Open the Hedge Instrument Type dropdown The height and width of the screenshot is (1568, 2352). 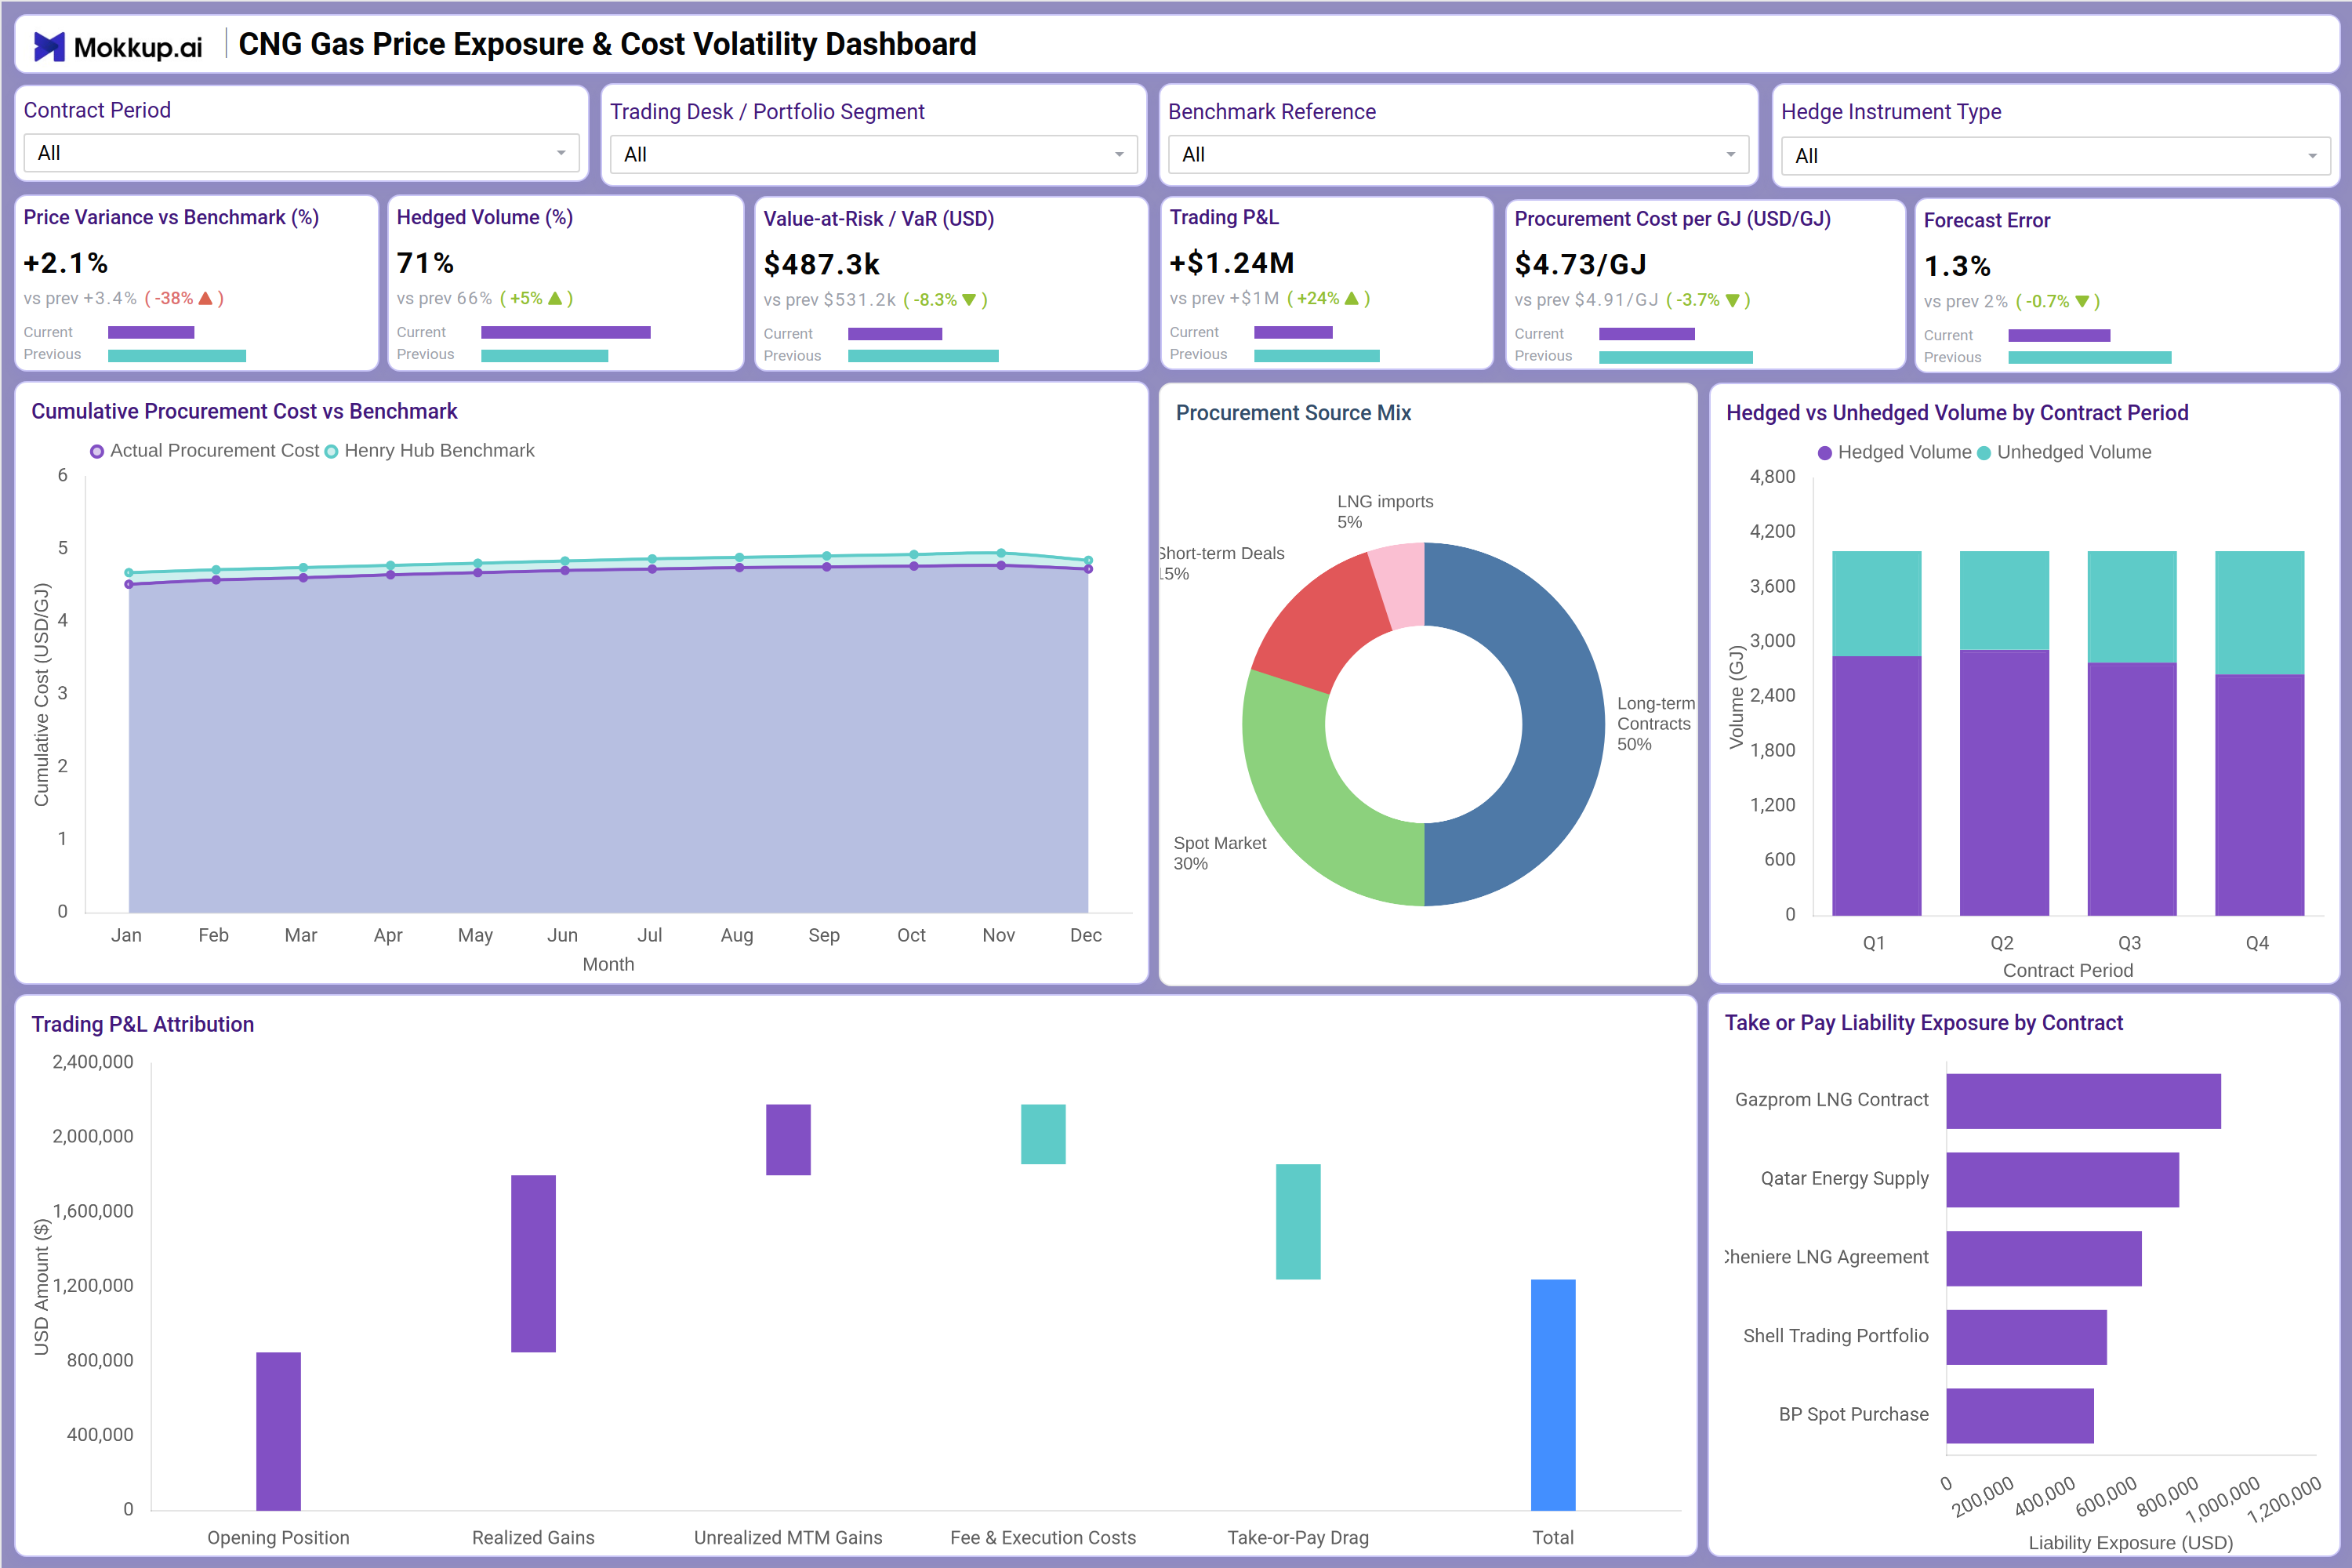pyautogui.click(x=2055, y=156)
